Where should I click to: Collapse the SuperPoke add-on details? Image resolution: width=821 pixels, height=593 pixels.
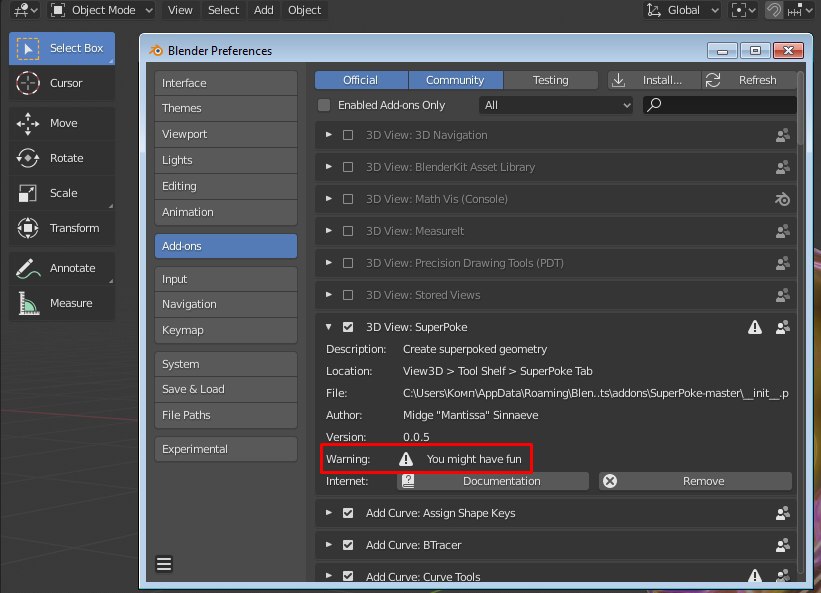tap(328, 327)
